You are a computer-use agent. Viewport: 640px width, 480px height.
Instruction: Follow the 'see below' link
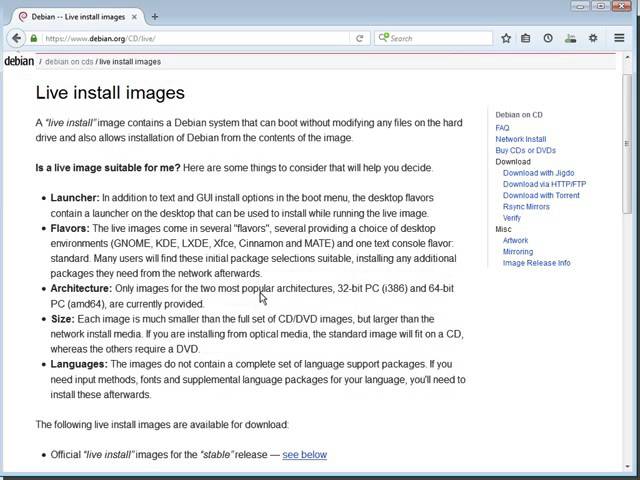pos(304,455)
